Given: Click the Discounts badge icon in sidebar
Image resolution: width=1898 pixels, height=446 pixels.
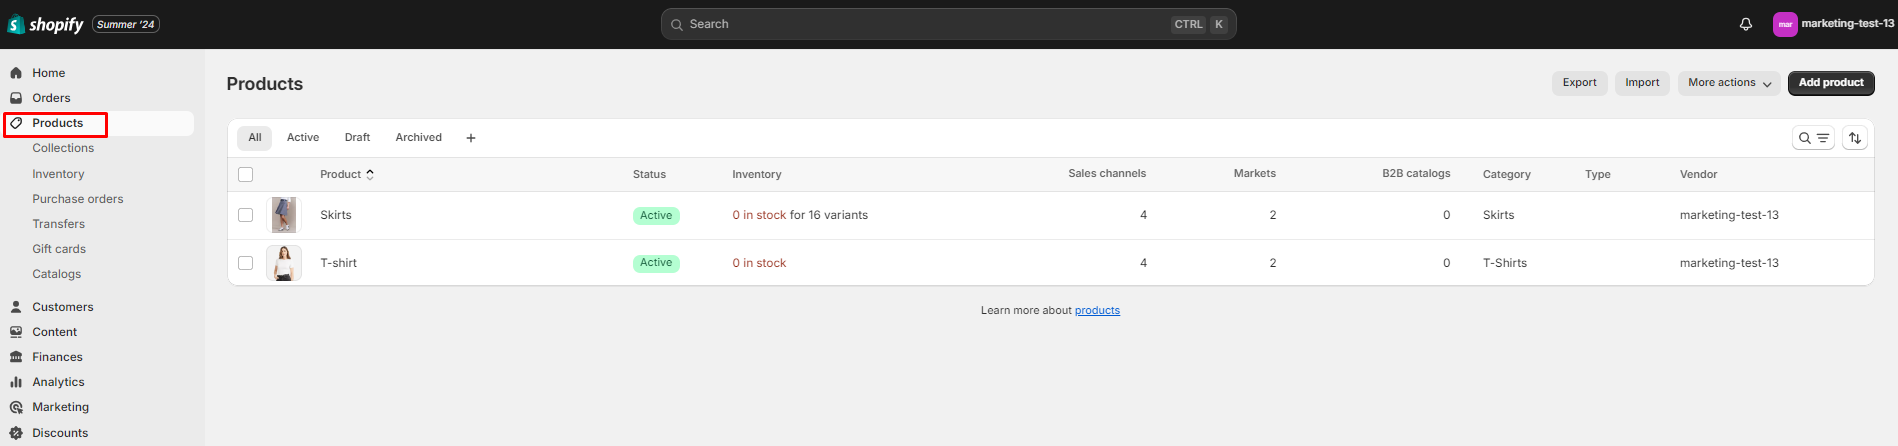Looking at the screenshot, I should pos(16,433).
